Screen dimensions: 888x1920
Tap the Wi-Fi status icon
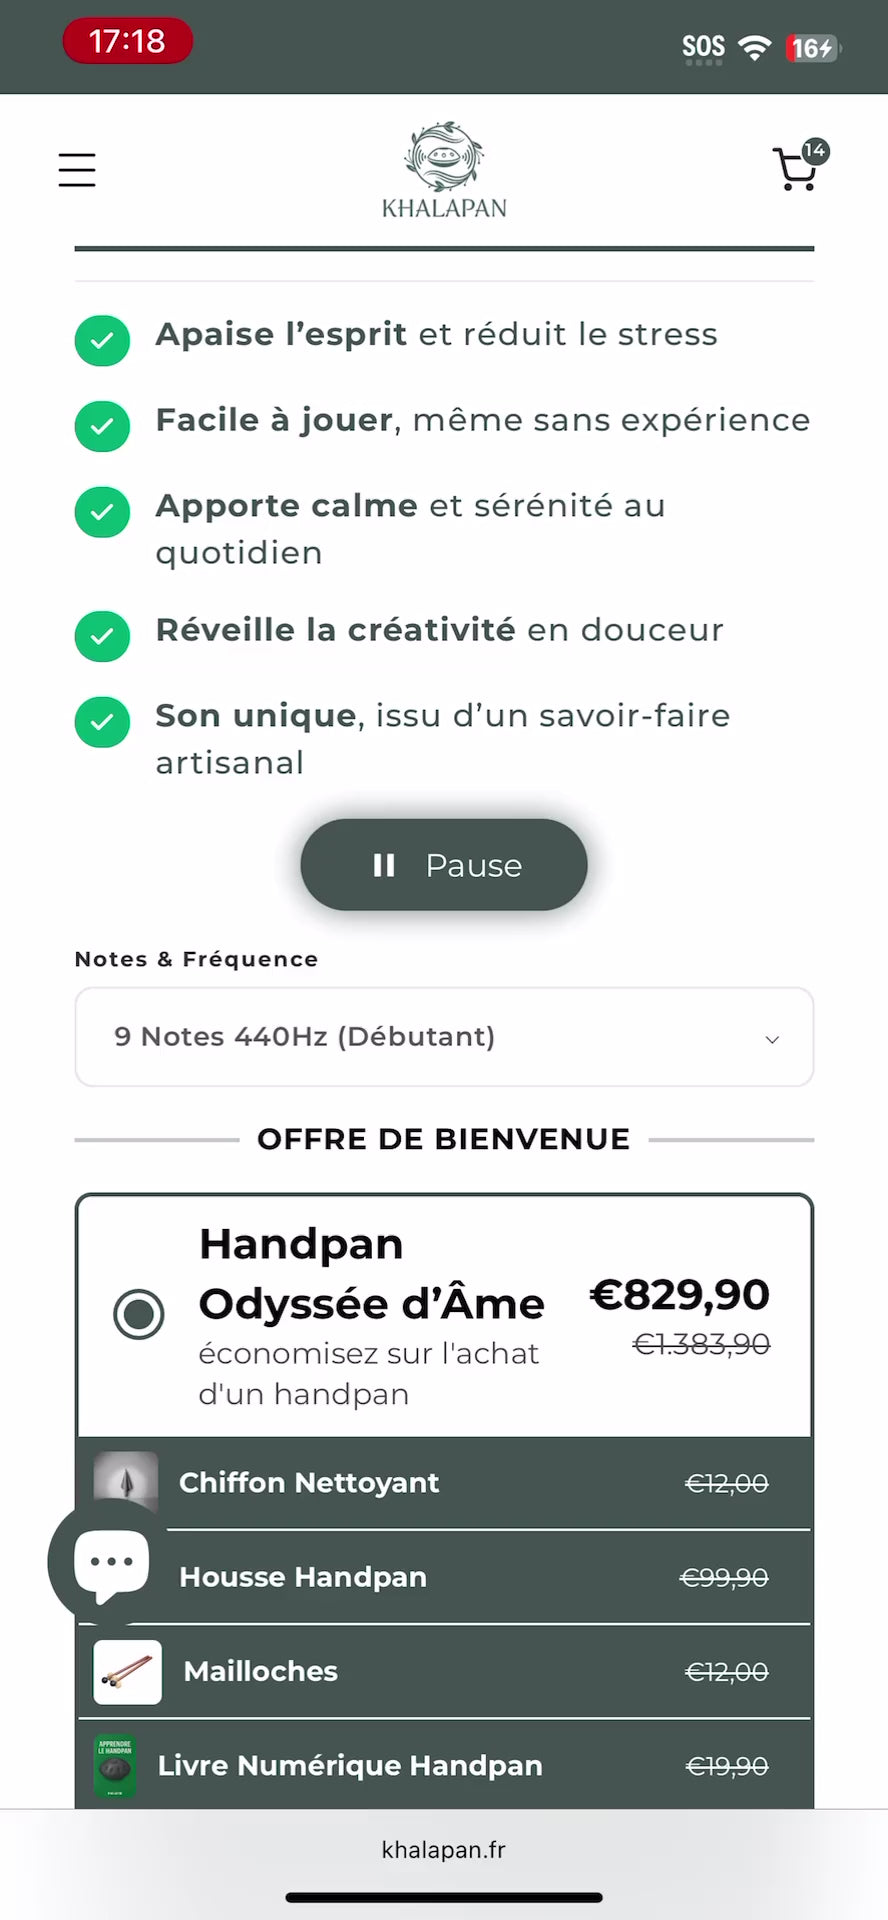pos(754,47)
